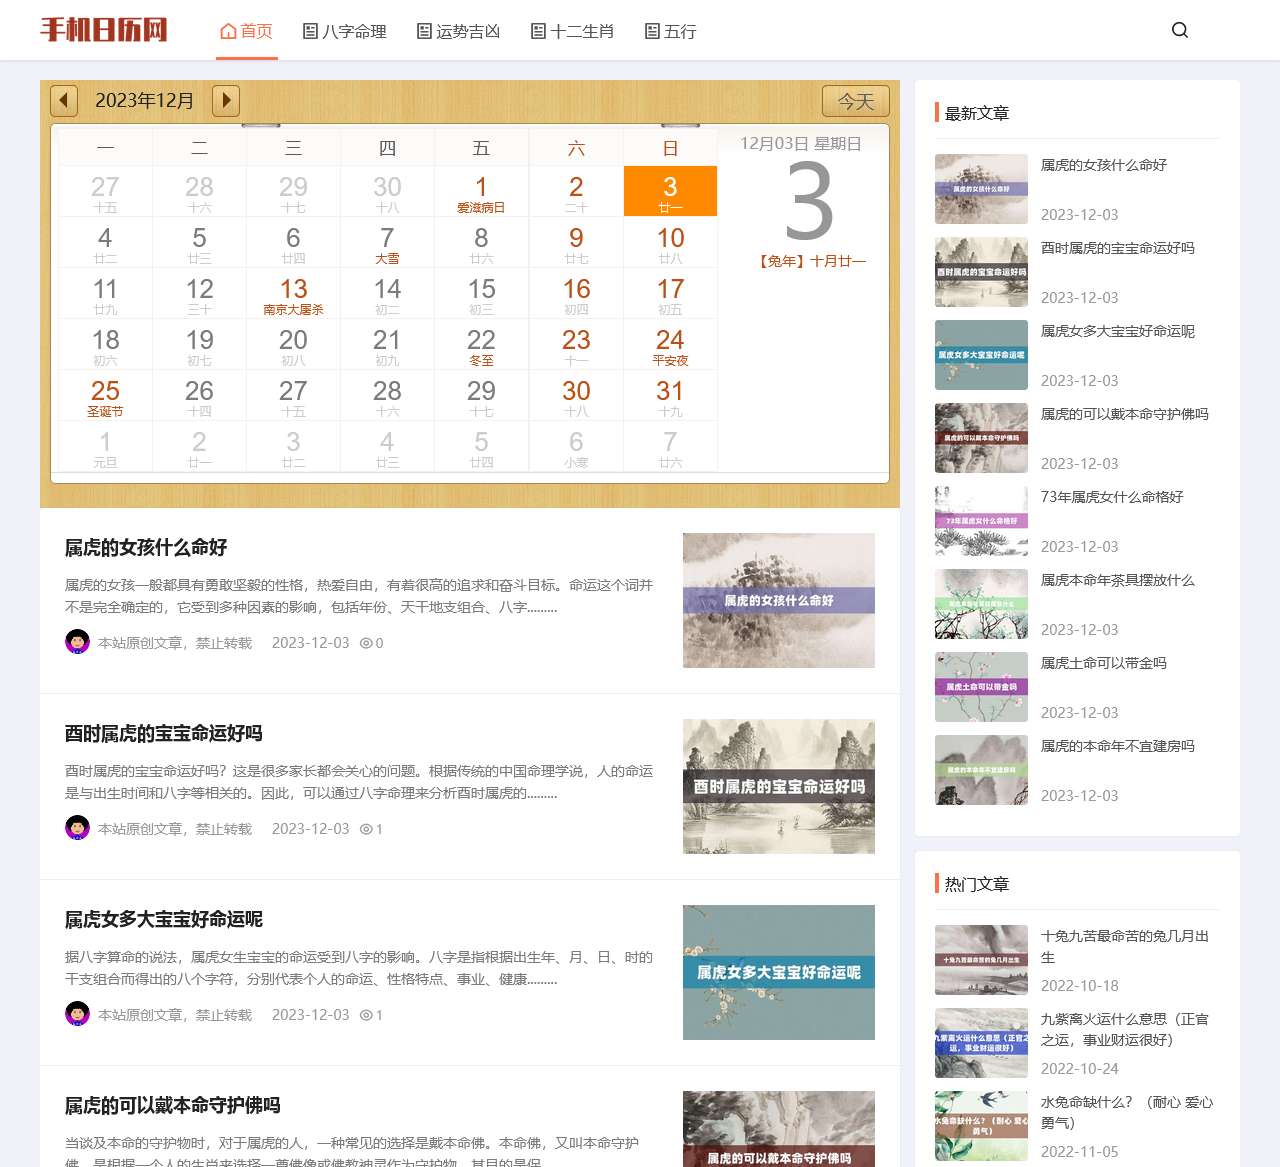
Task: Select December 13 南京大屠杀 date
Action: (x=293, y=294)
